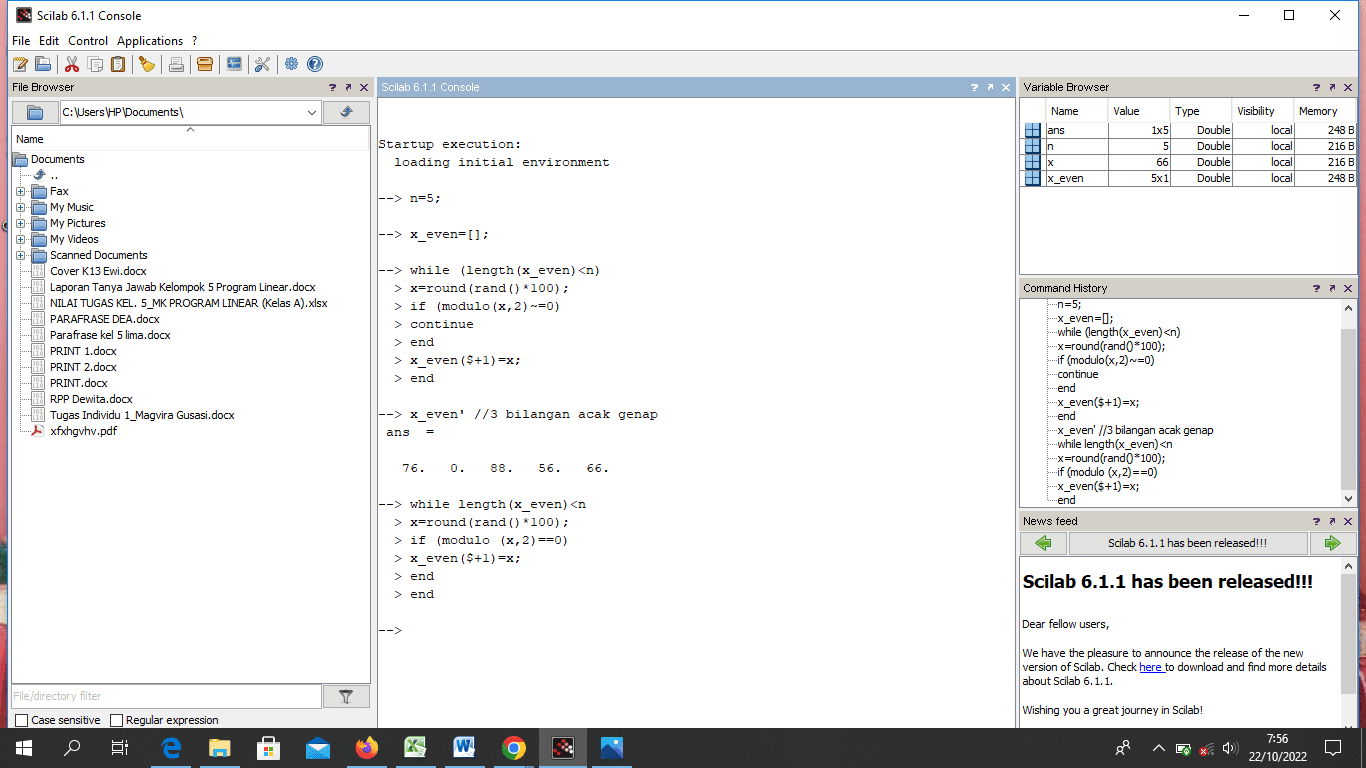Image resolution: width=1366 pixels, height=768 pixels.
Task: Enable the Case sensitive checkbox
Action: 22,720
